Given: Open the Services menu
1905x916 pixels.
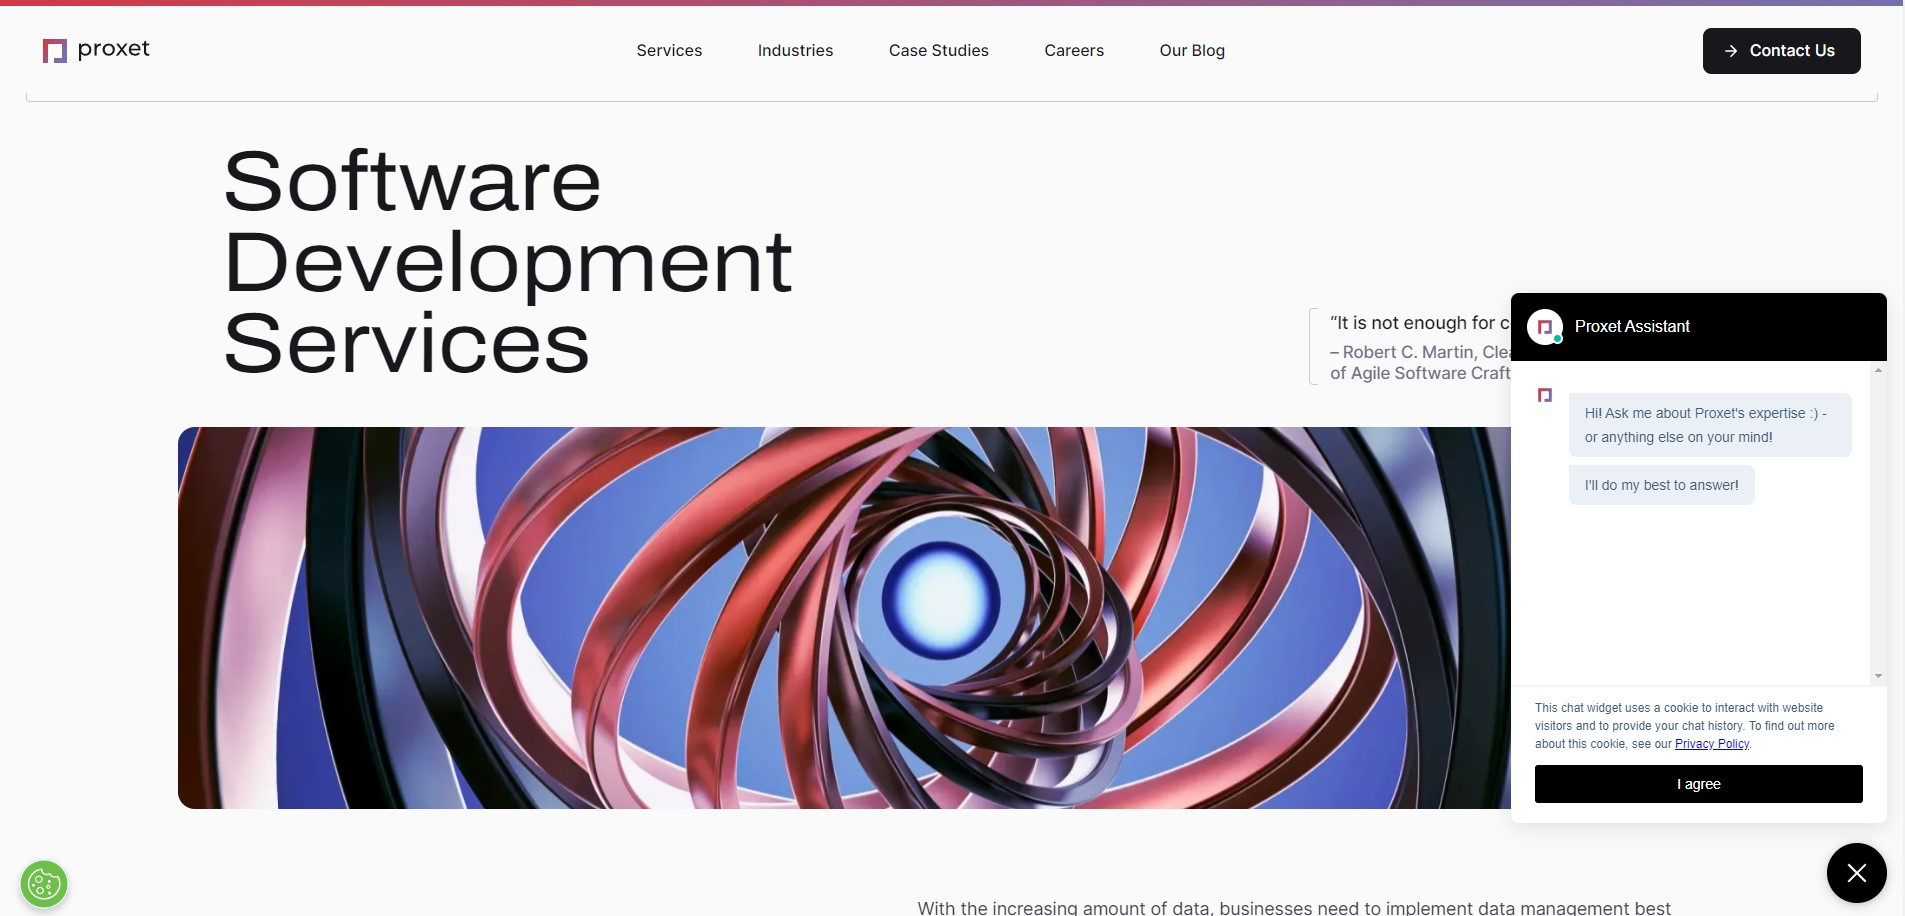Looking at the screenshot, I should click(669, 50).
